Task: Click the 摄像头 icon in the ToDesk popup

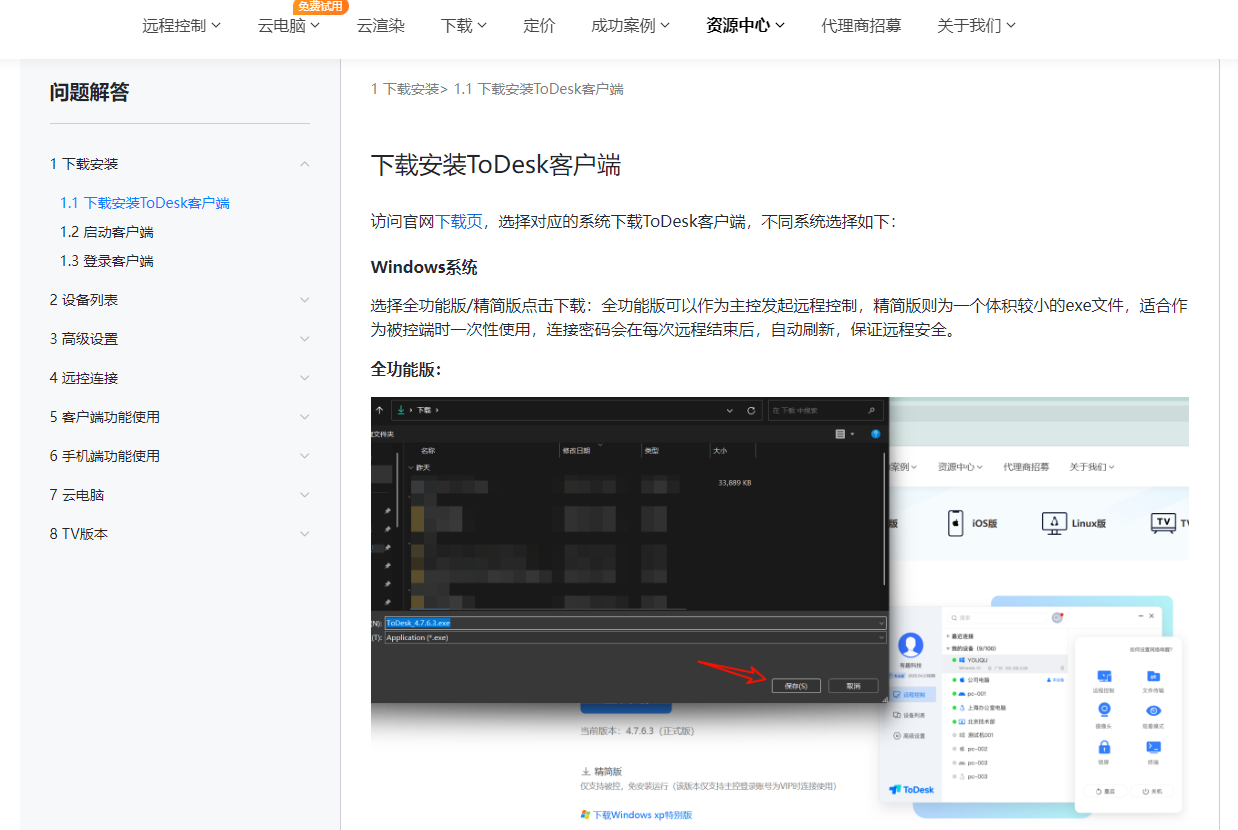Action: coord(1104,711)
